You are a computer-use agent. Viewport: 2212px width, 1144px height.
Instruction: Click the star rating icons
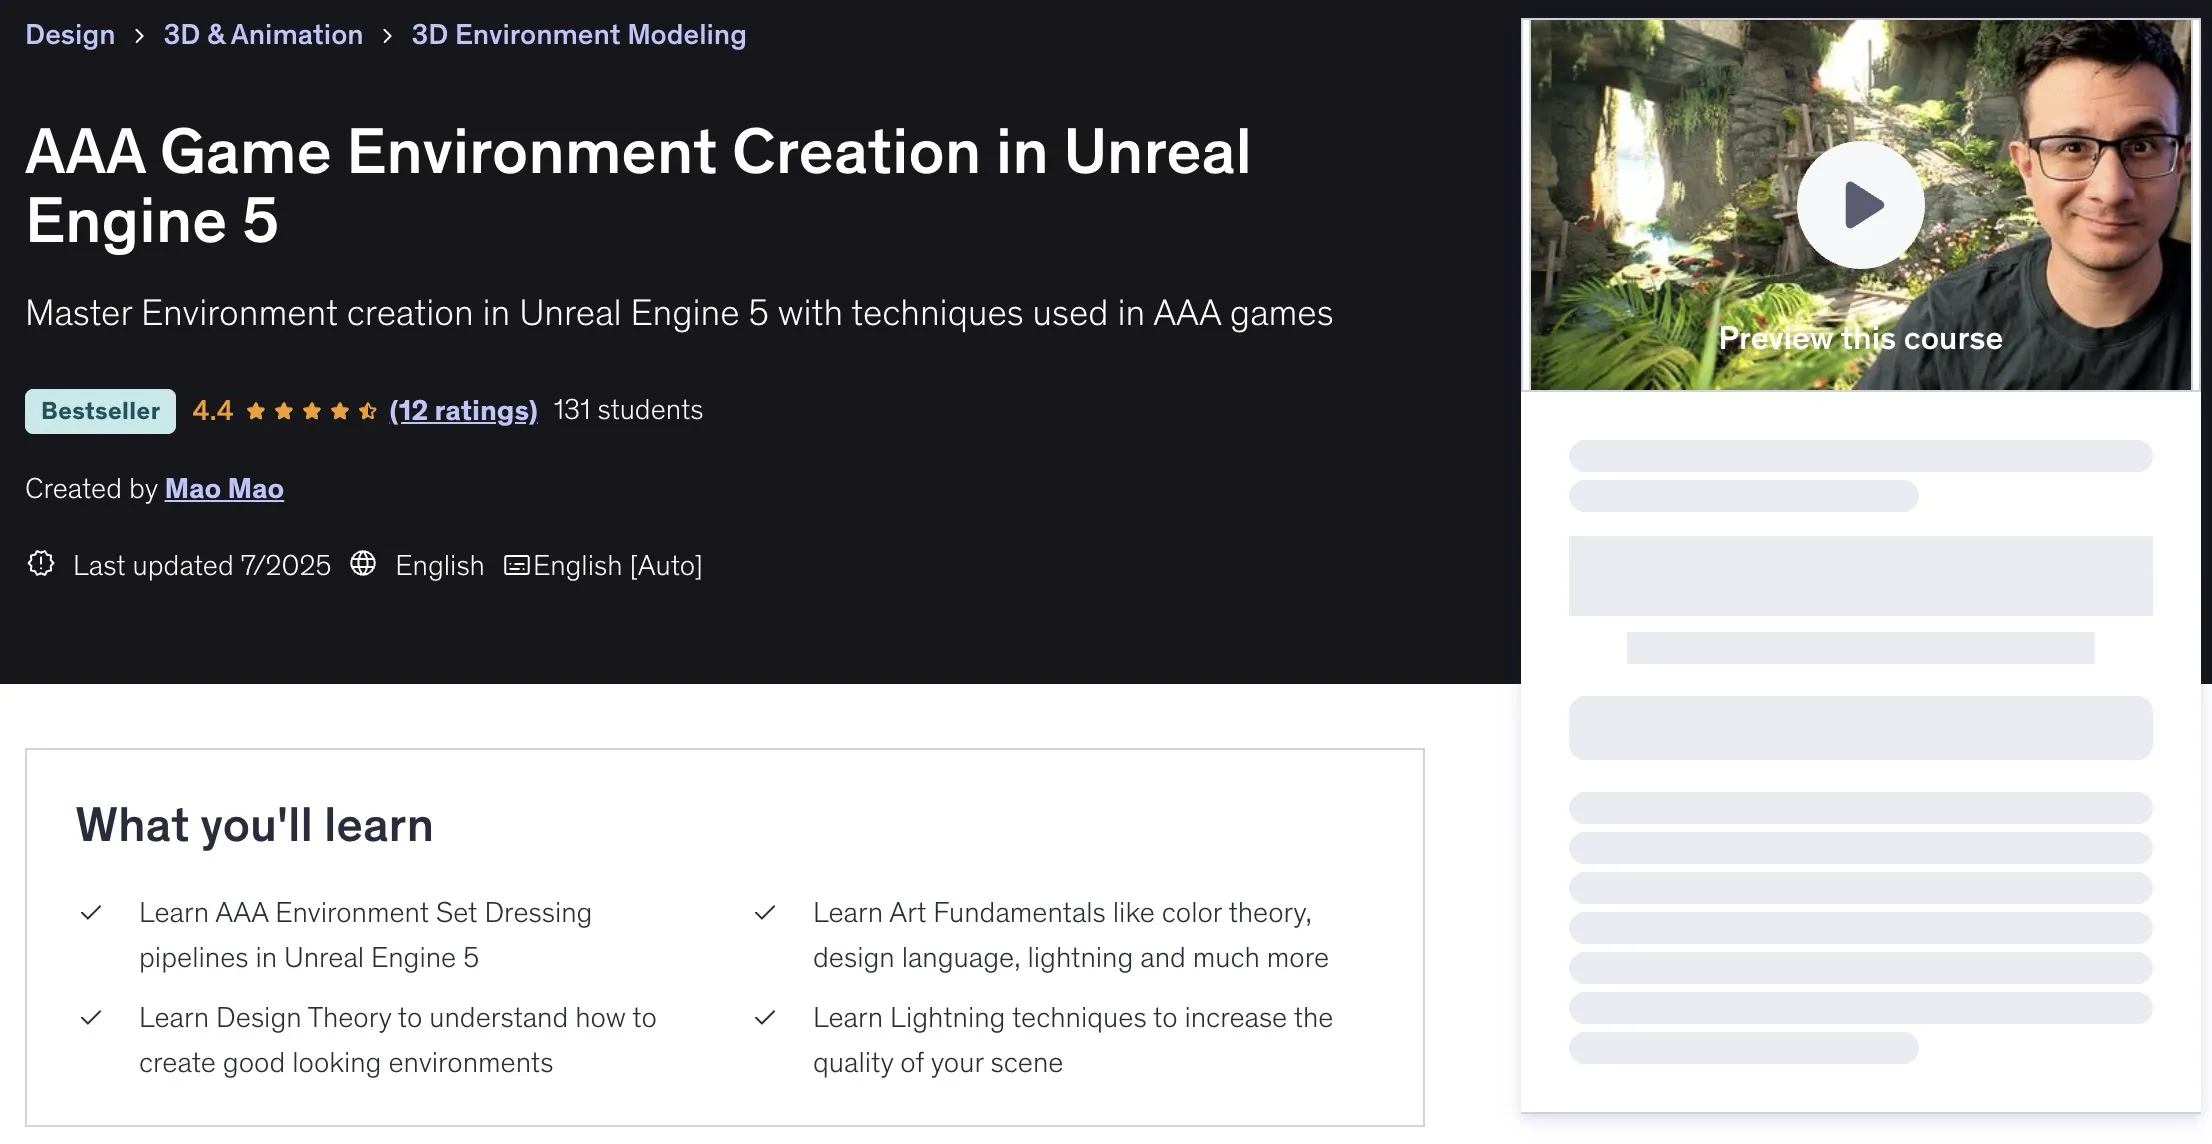[x=311, y=411]
